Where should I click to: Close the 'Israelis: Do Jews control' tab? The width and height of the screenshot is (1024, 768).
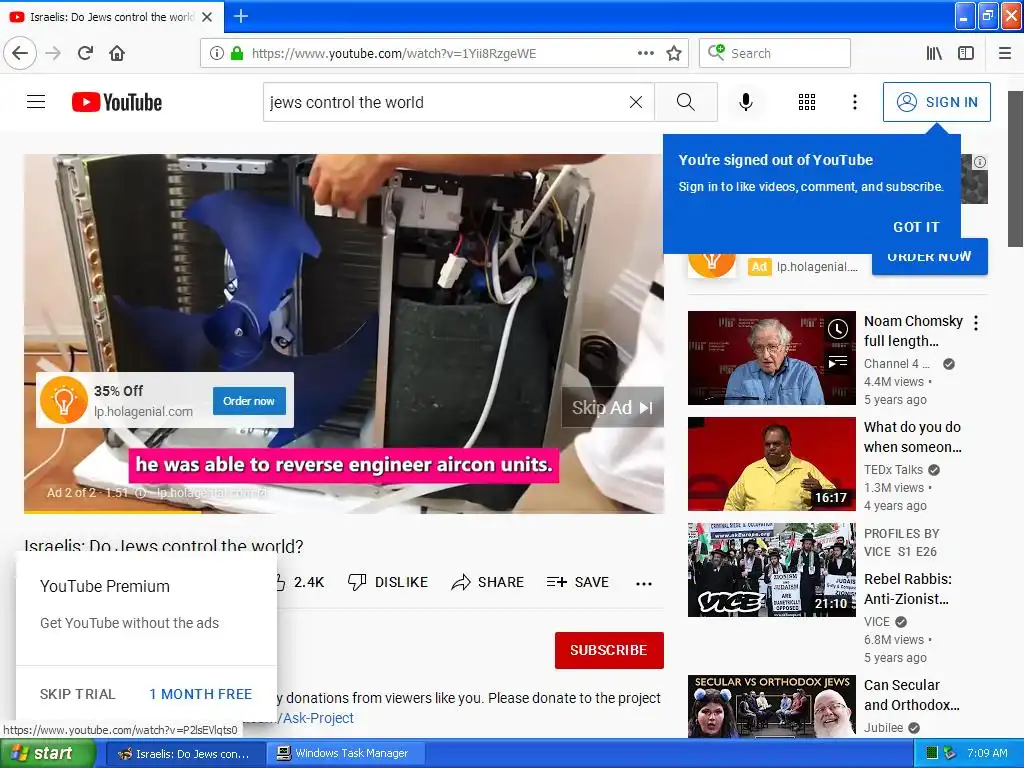(x=207, y=17)
